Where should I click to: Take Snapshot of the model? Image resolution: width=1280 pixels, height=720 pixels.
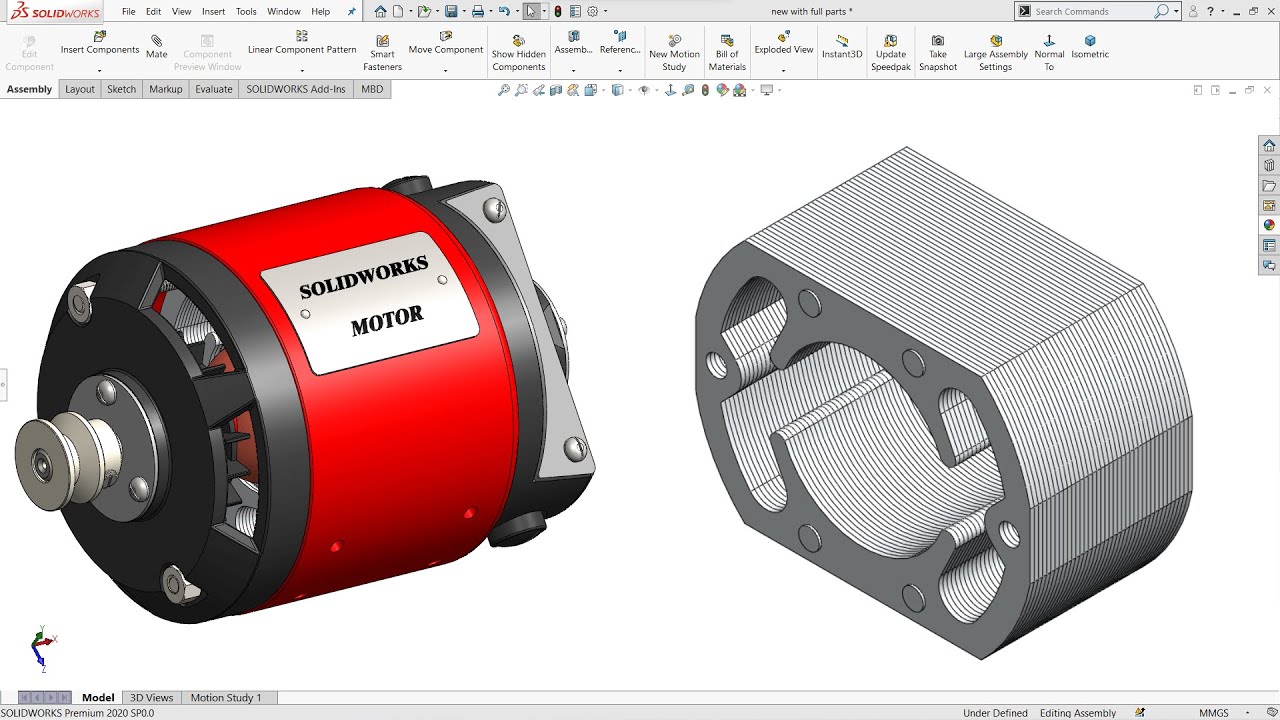(938, 53)
